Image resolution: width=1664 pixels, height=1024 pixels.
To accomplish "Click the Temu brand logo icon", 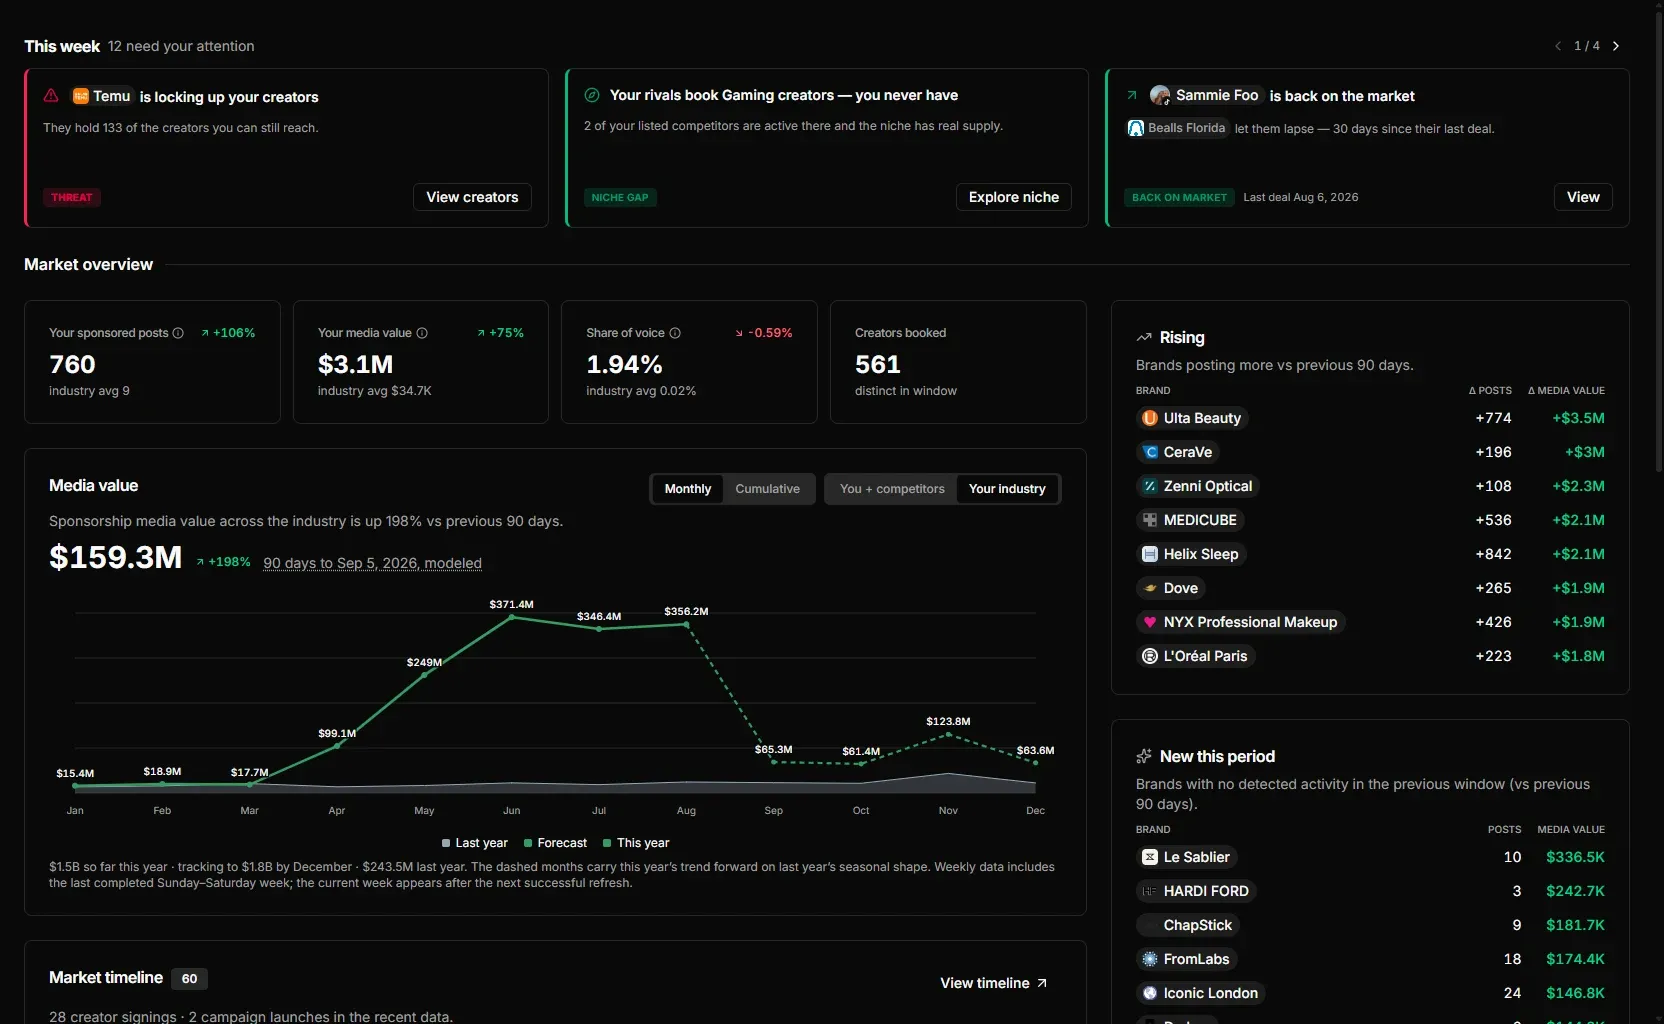I will coord(81,96).
